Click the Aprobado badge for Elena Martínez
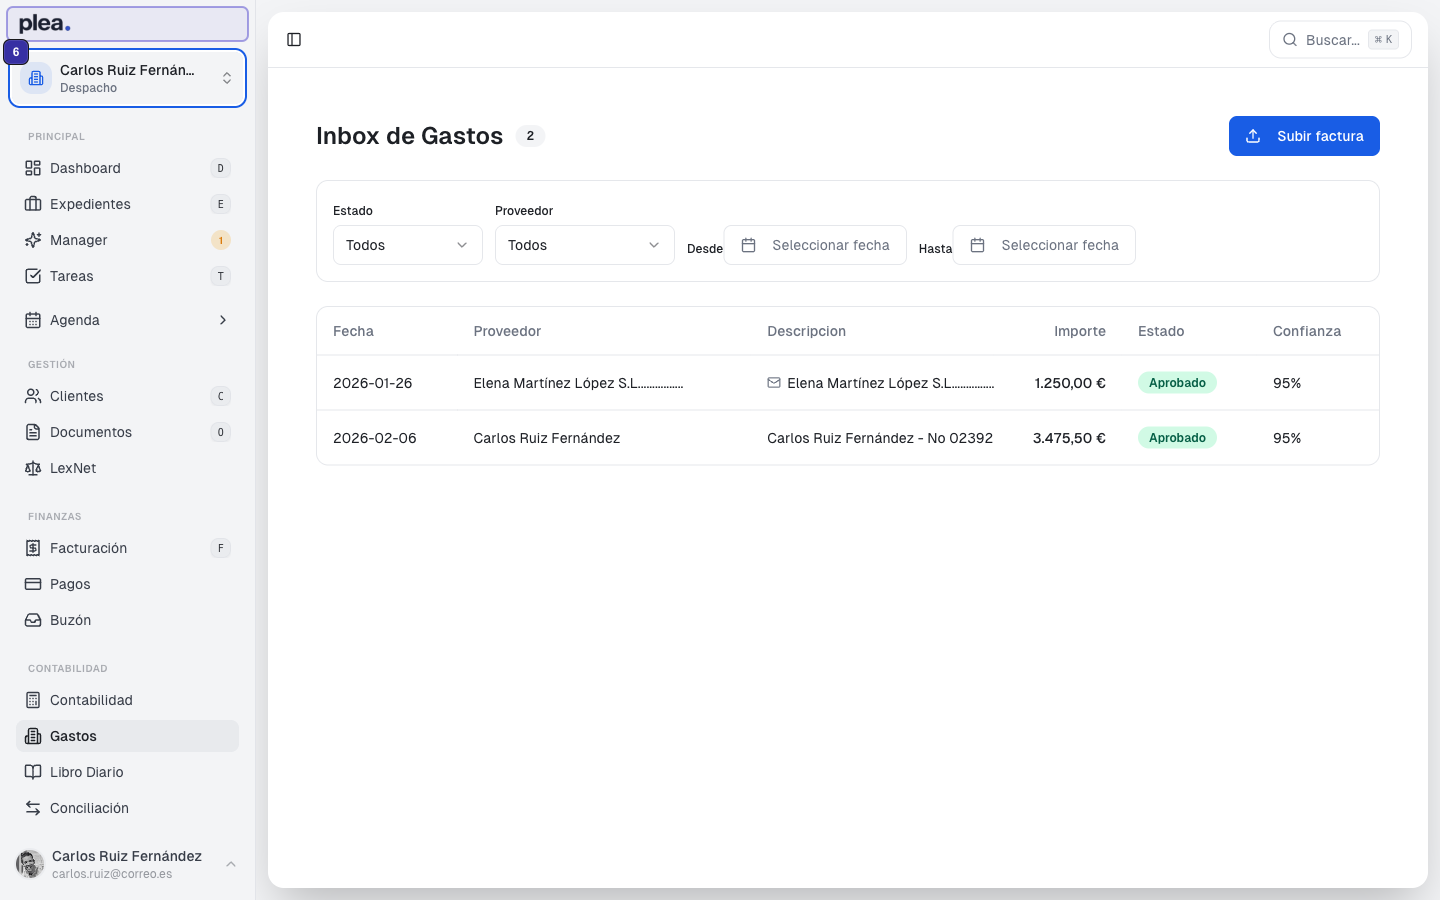This screenshot has width=1440, height=900. pos(1177,383)
